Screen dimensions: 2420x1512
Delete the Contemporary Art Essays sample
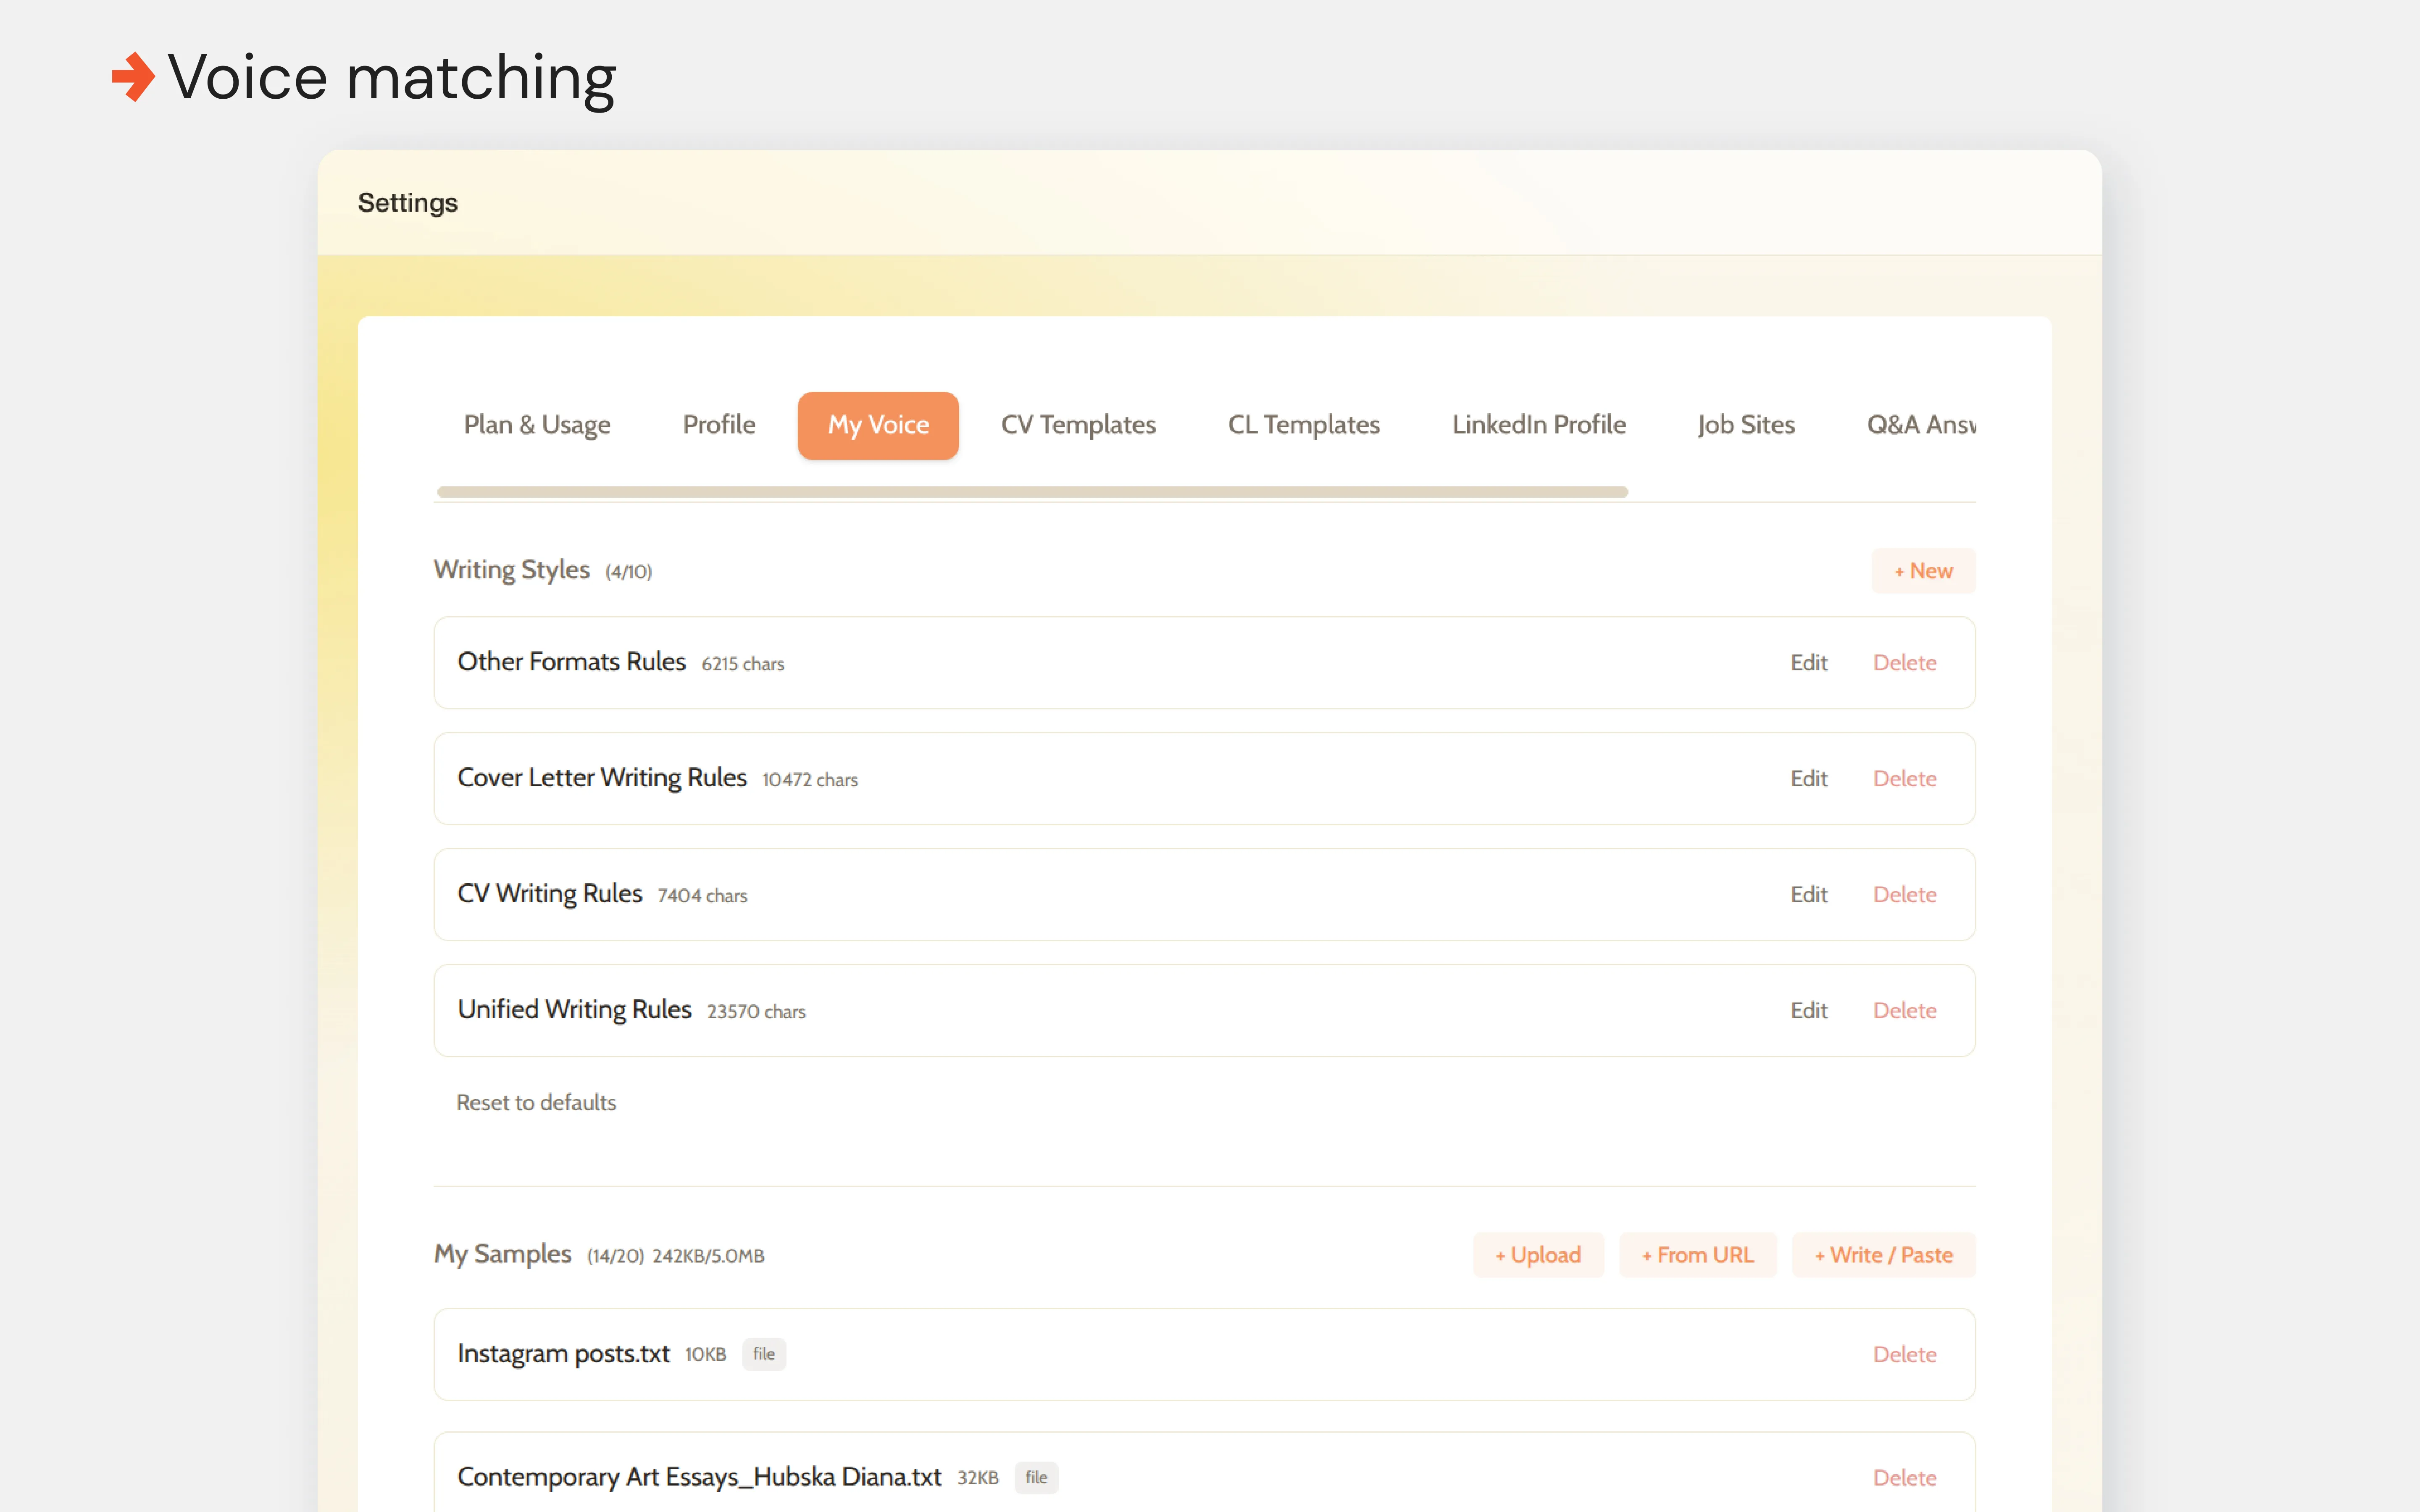pos(1904,1478)
